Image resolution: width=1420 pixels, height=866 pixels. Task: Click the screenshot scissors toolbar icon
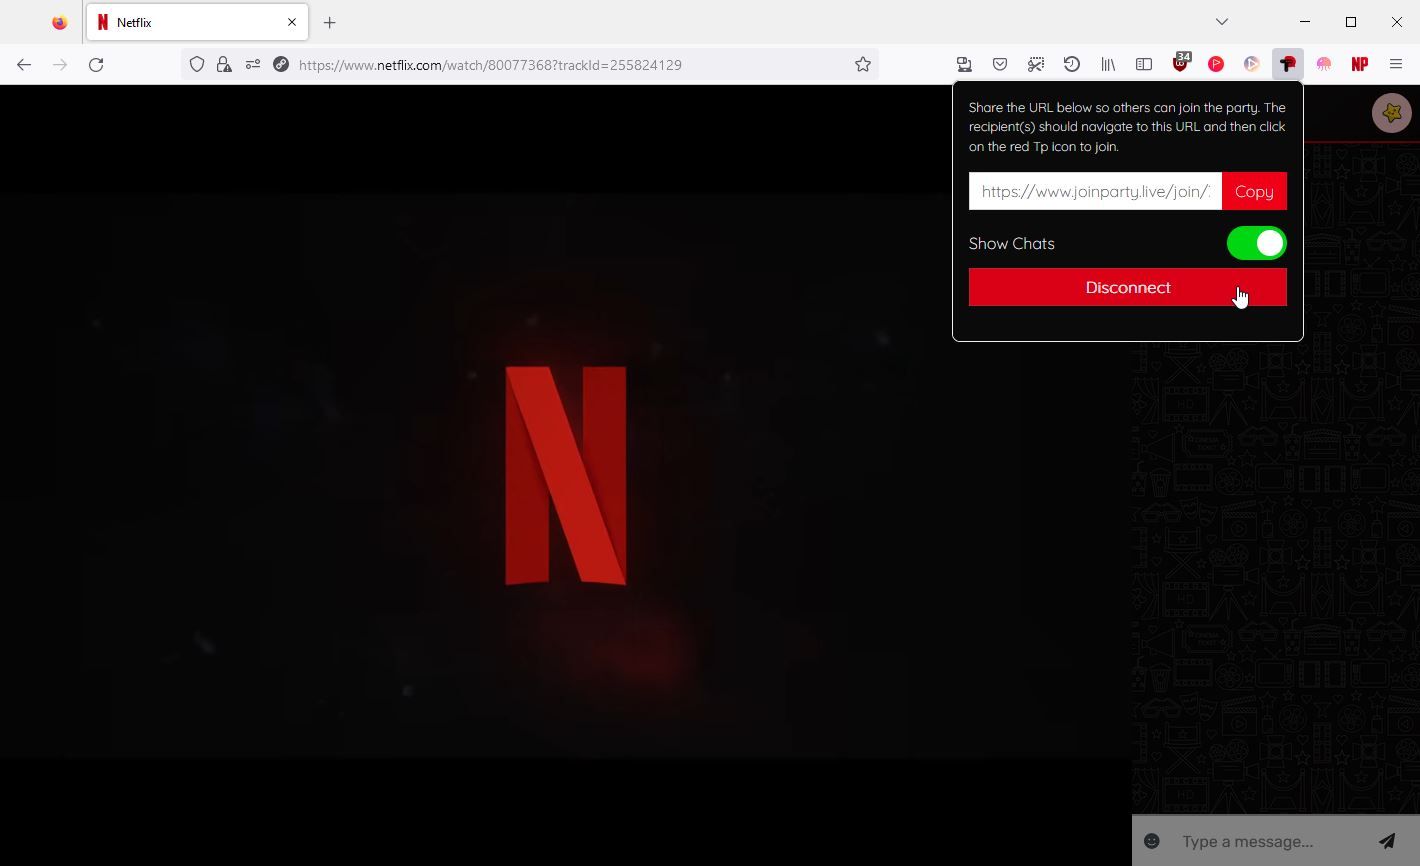point(1036,64)
